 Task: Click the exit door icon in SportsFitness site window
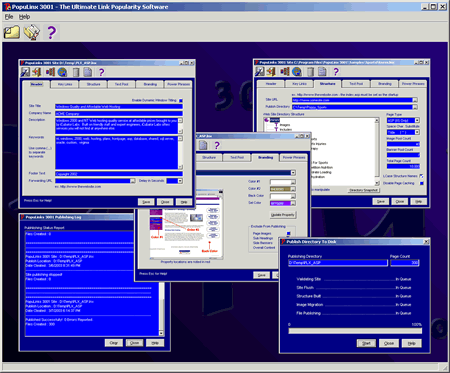[271, 71]
